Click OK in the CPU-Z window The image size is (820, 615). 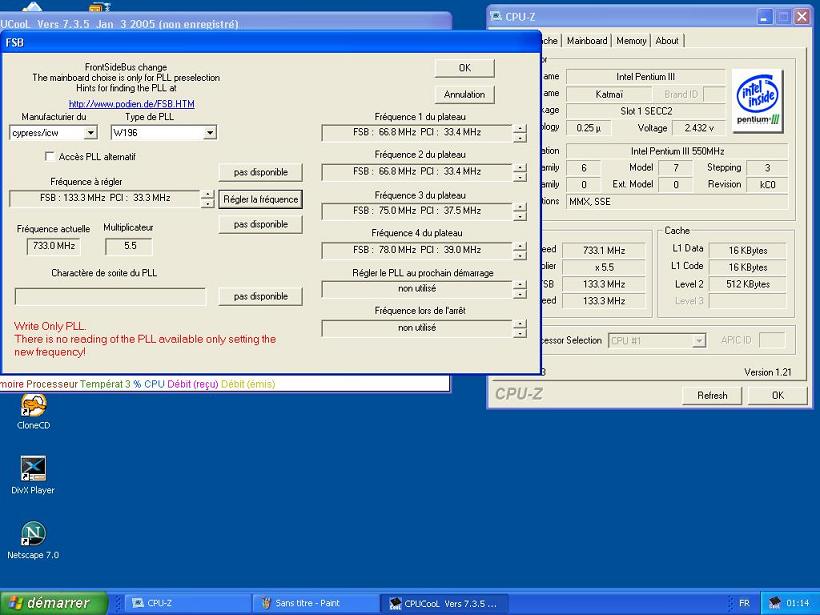click(778, 395)
